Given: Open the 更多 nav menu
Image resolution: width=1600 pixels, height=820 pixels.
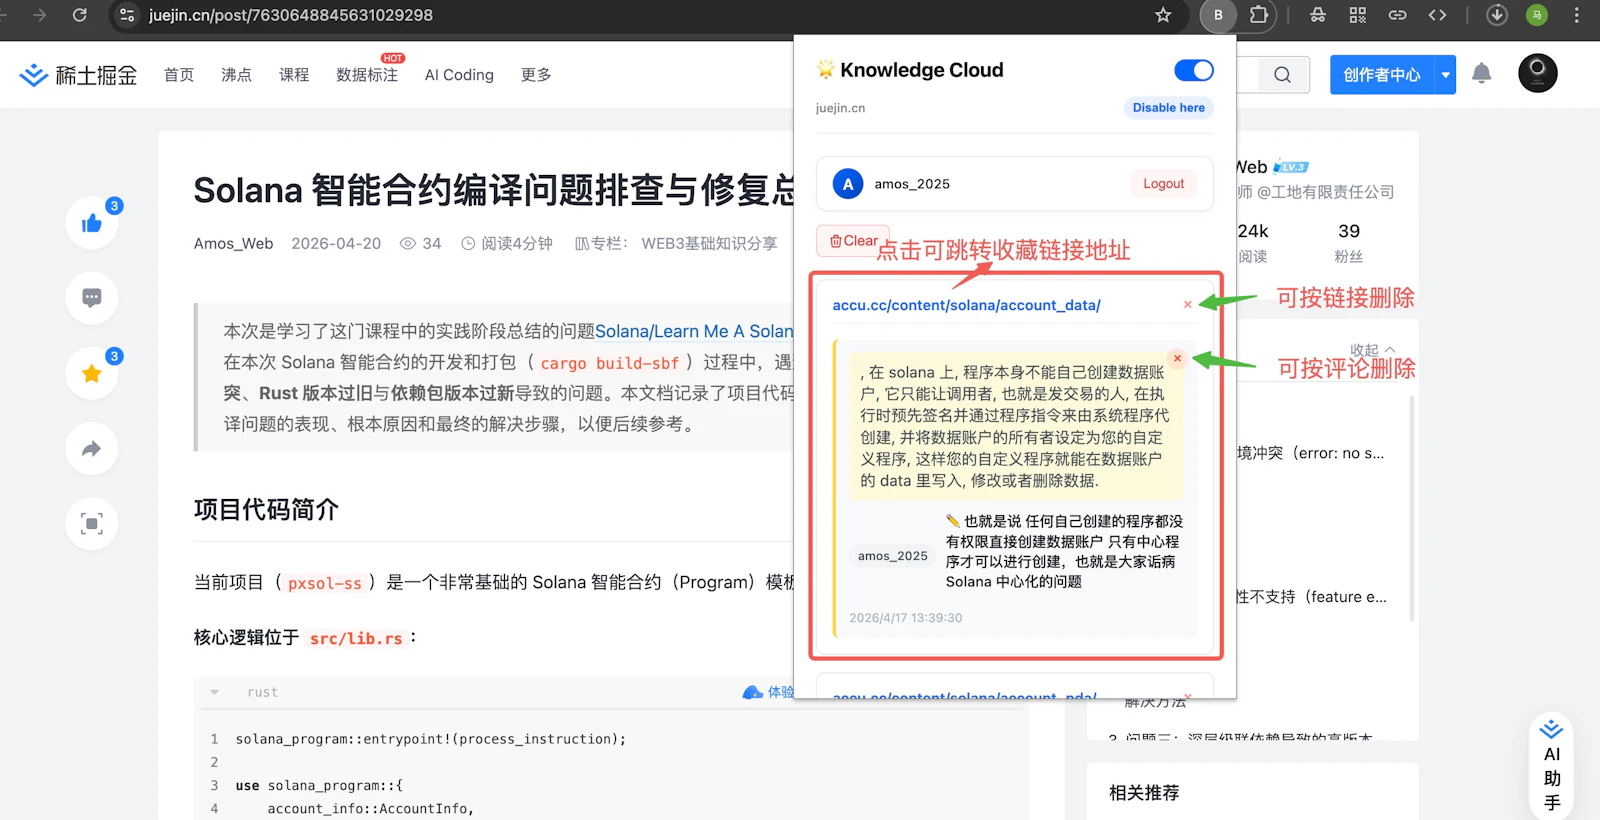Looking at the screenshot, I should pos(536,75).
